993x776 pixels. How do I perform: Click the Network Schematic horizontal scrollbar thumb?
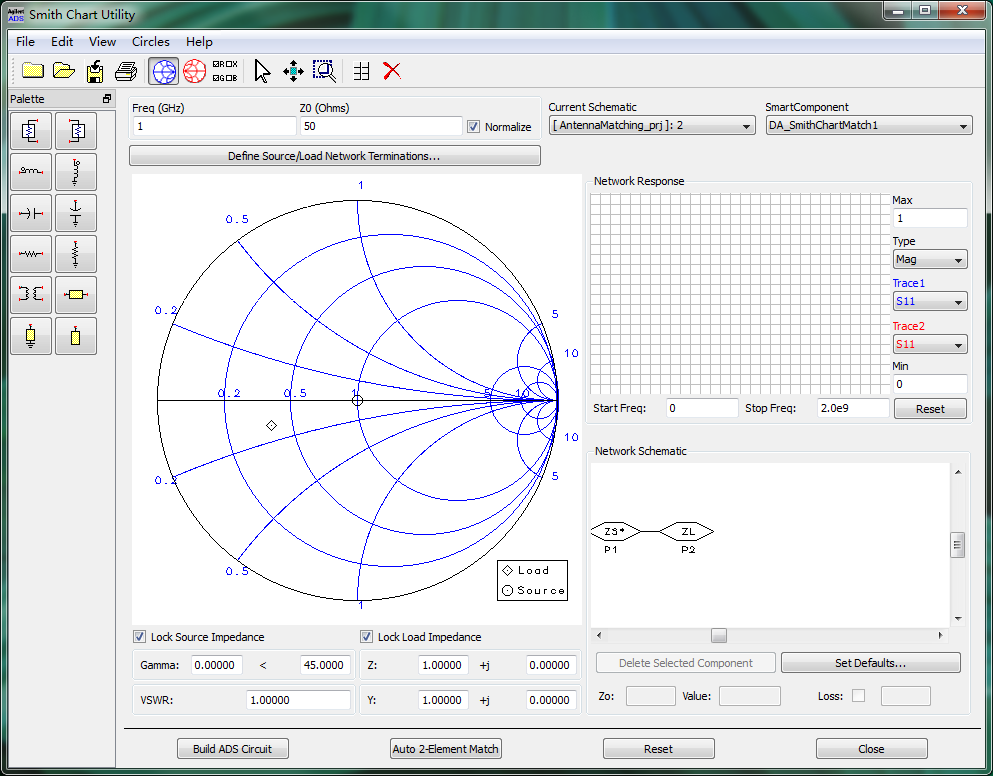point(719,635)
